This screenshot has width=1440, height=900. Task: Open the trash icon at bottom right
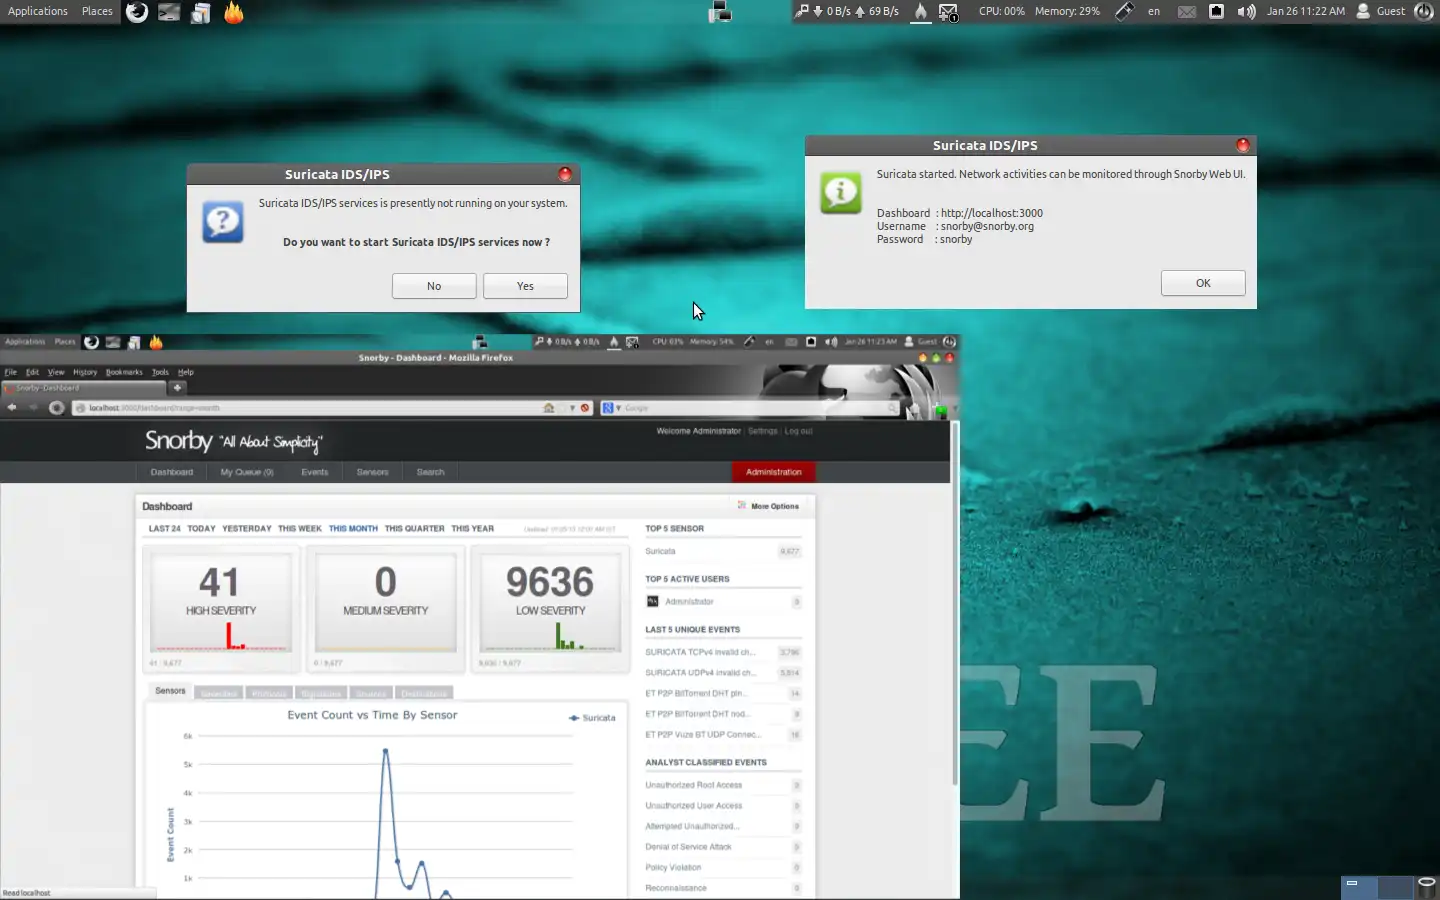1427,887
